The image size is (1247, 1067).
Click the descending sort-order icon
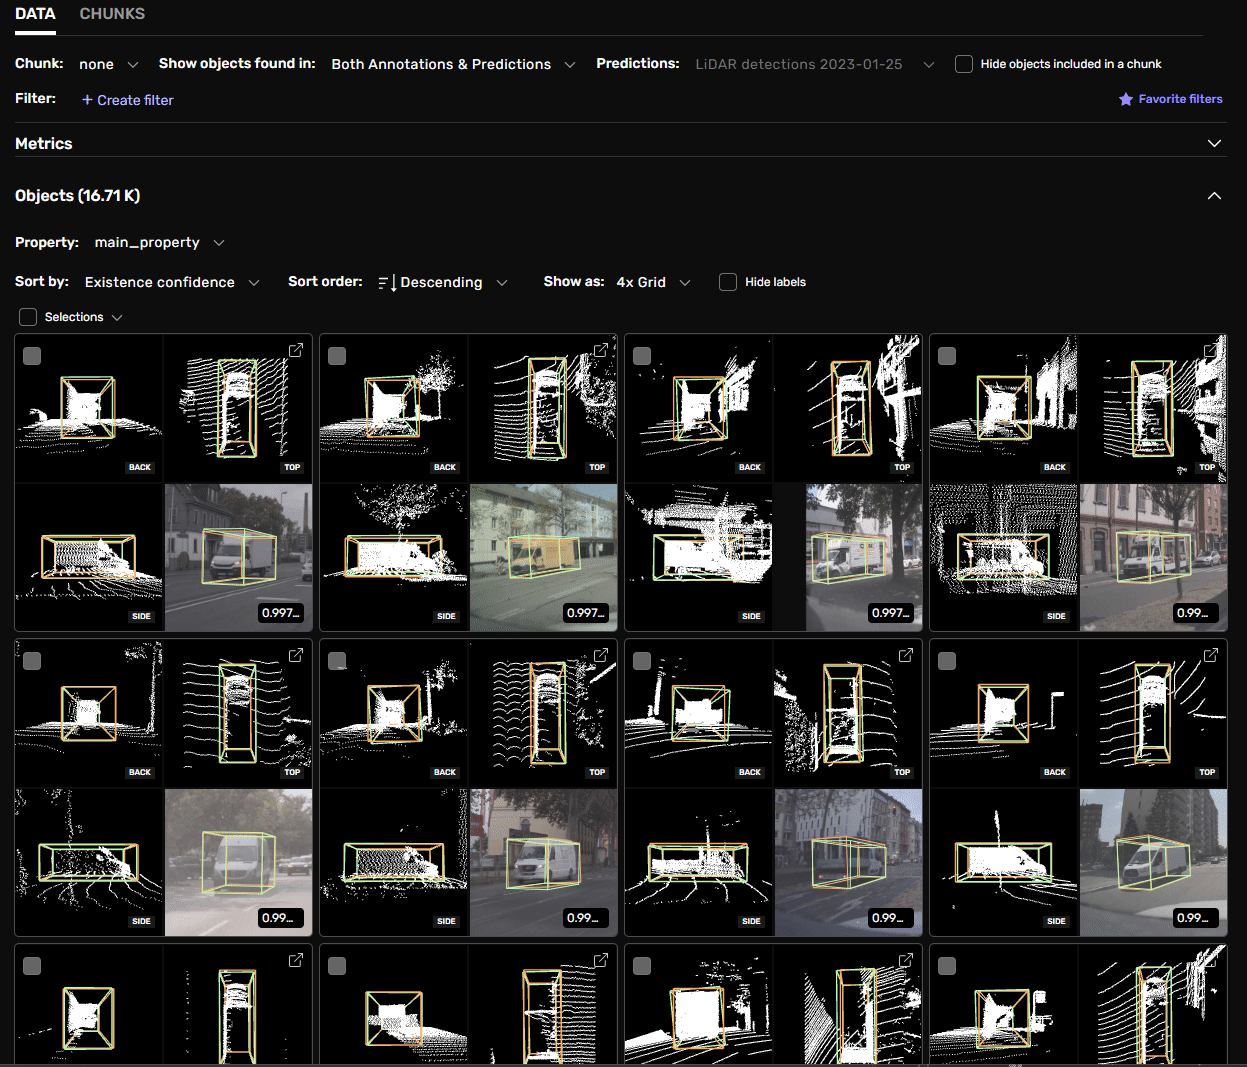(x=387, y=283)
